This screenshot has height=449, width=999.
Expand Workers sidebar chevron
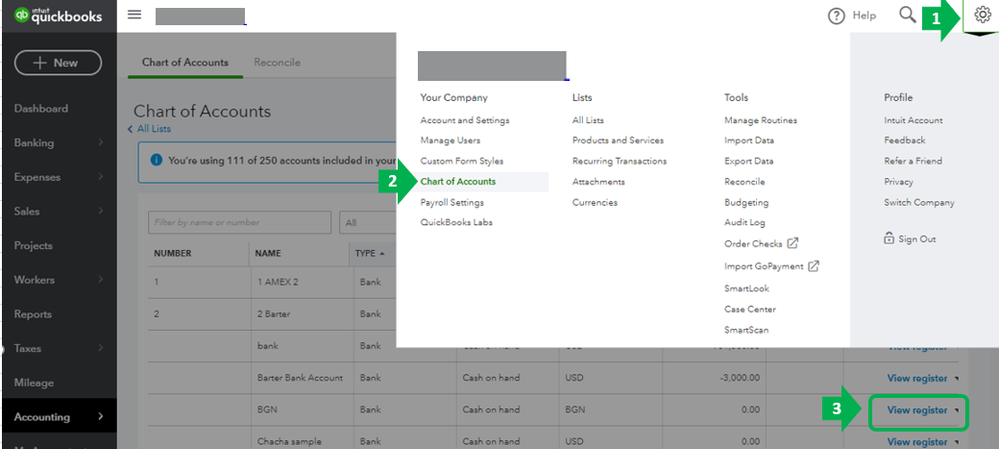coord(101,280)
